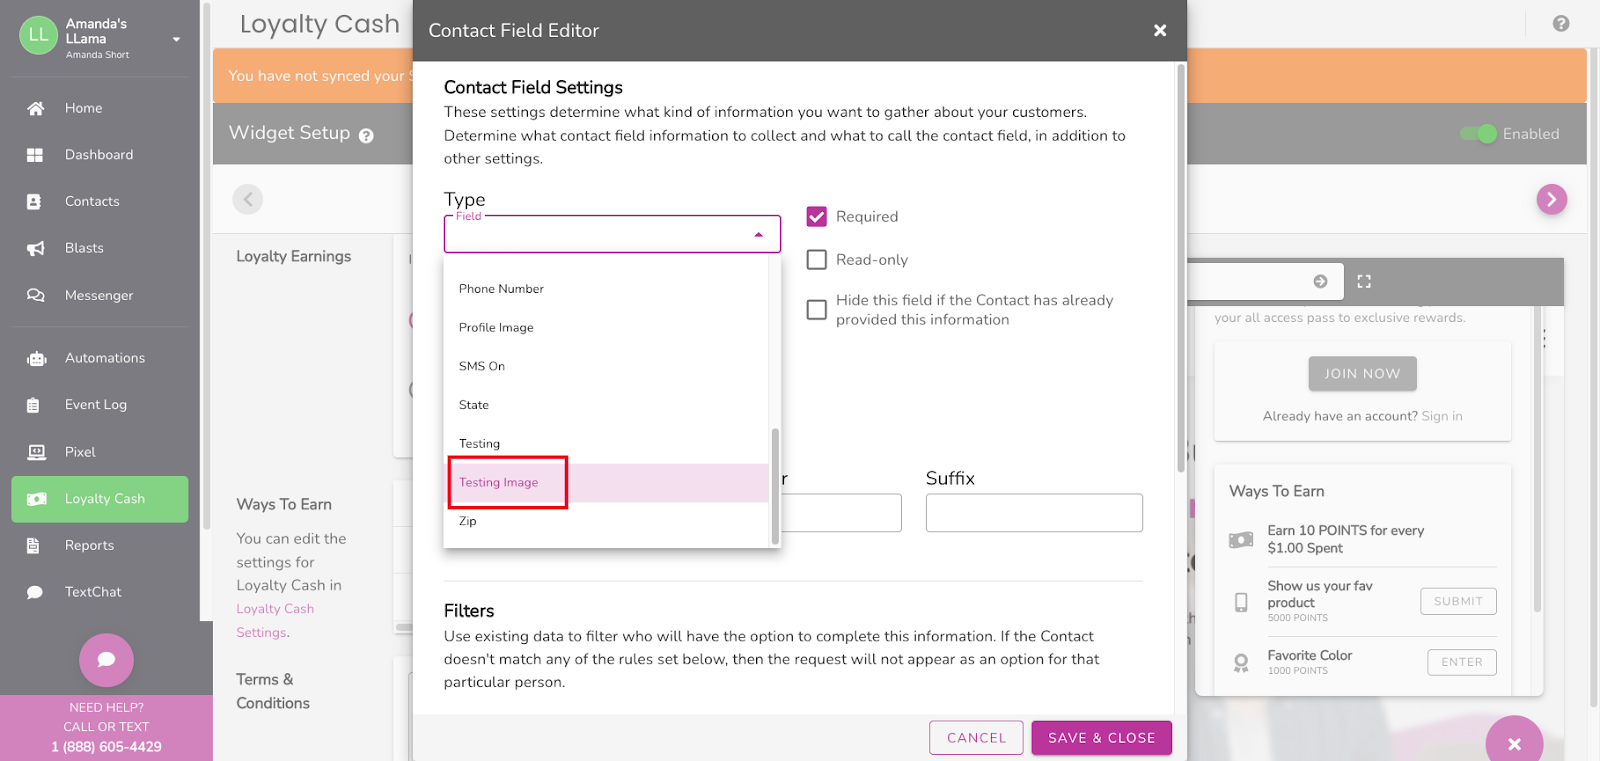The image size is (1600, 761).
Task: Click the Save & Close button
Action: pyautogui.click(x=1101, y=738)
